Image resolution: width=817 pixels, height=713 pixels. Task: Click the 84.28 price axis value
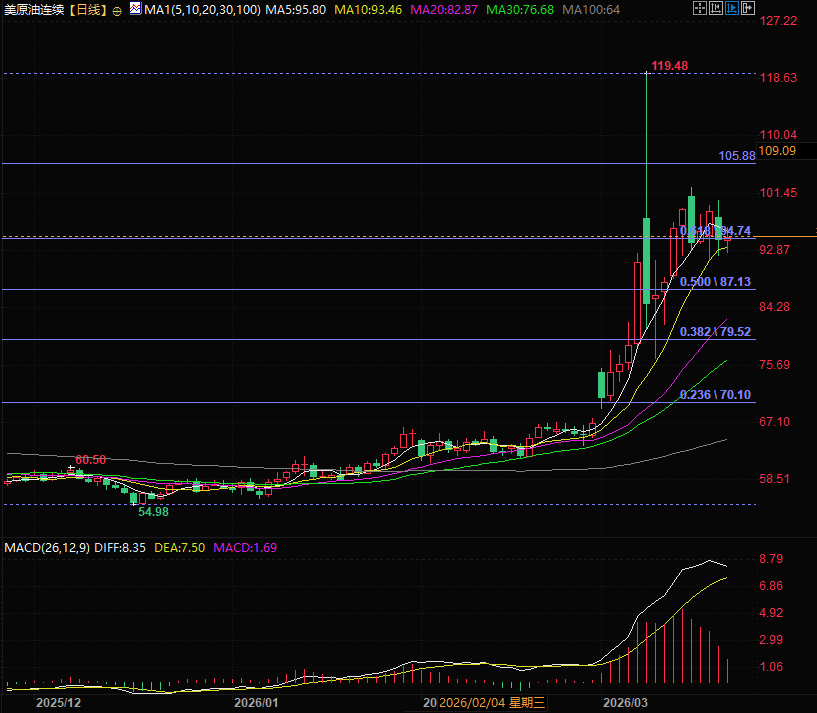point(775,307)
